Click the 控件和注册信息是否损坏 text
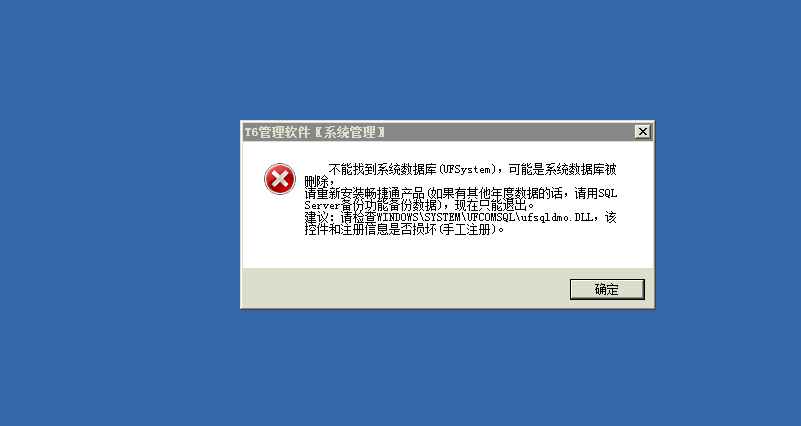This screenshot has width=801, height=426. coord(371,230)
